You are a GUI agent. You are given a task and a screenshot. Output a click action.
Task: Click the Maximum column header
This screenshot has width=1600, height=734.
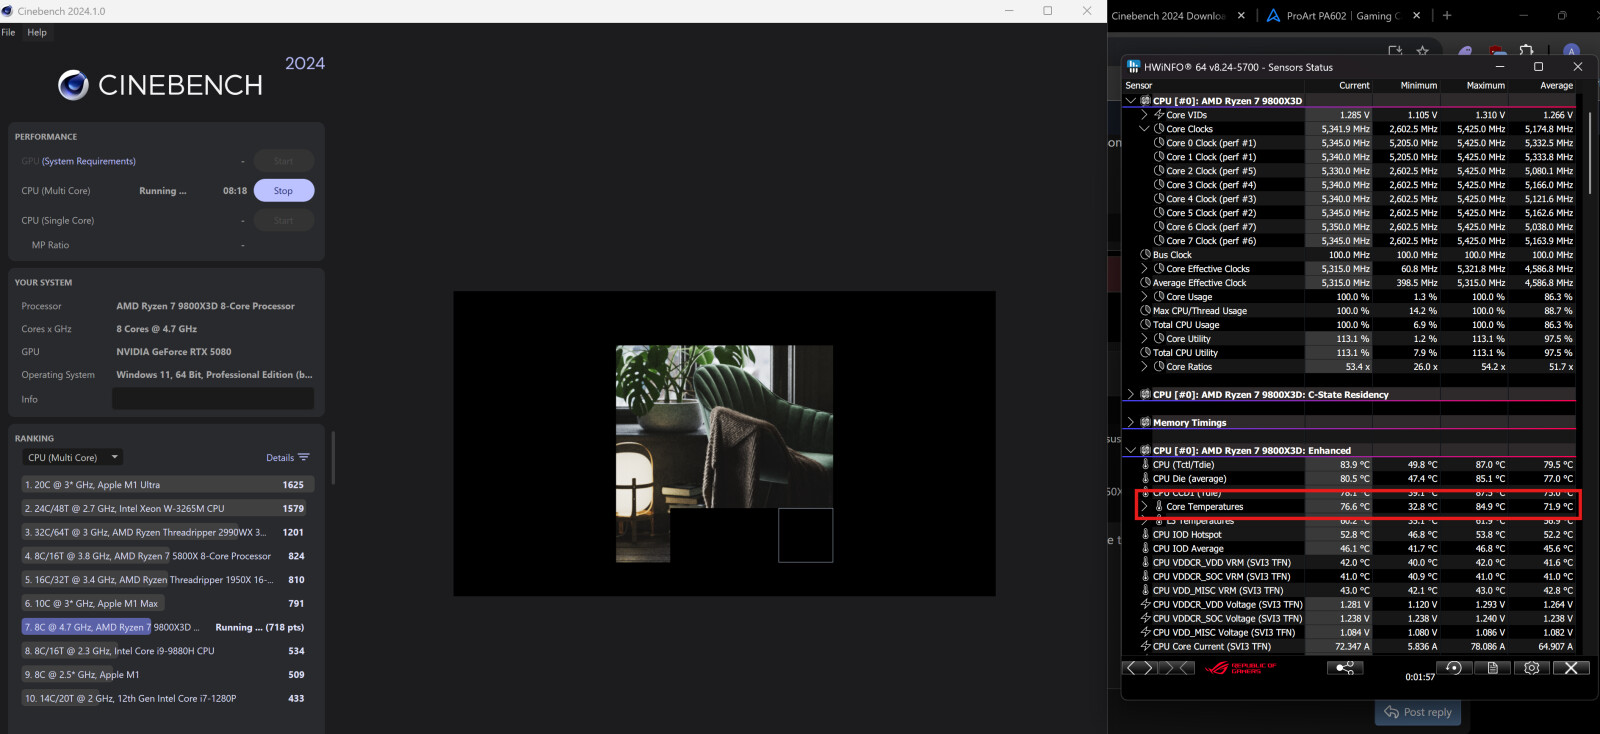(x=1485, y=86)
